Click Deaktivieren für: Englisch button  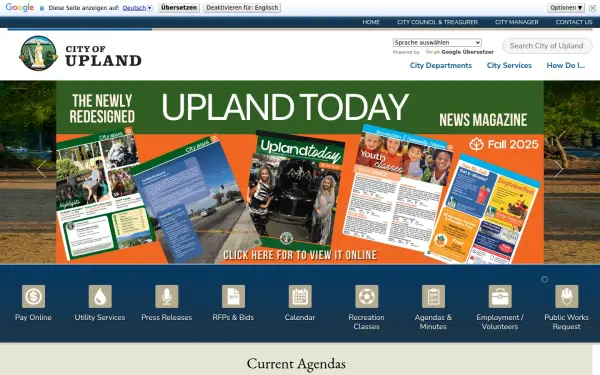click(242, 8)
